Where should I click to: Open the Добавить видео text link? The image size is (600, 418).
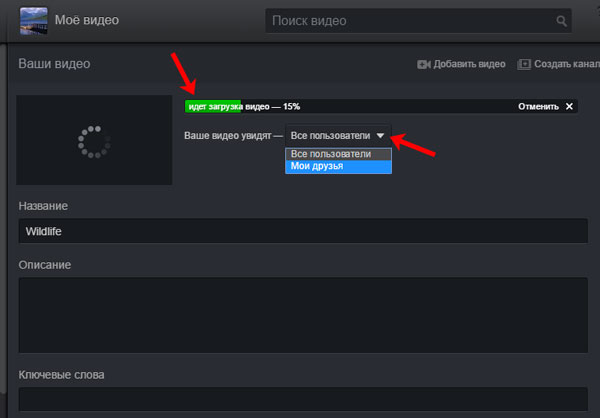pyautogui.click(x=469, y=64)
